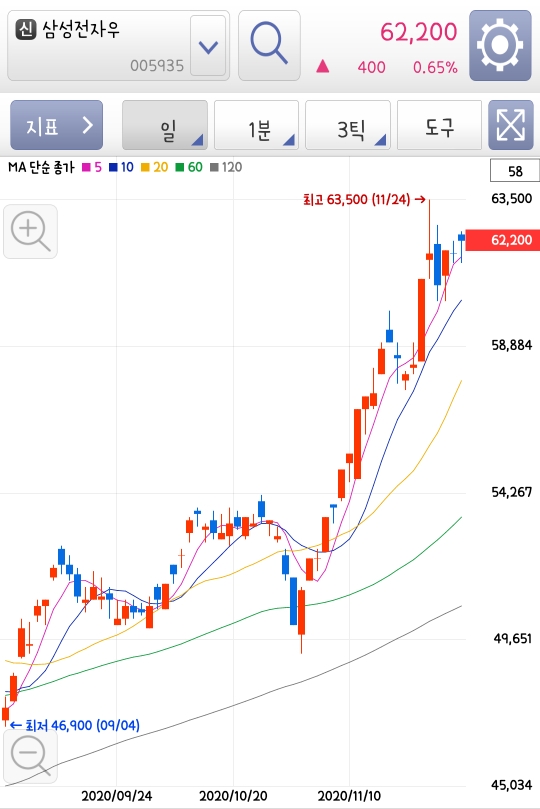This screenshot has width=540, height=809.
Task: Click the 0.65% change percentage
Action: click(435, 68)
